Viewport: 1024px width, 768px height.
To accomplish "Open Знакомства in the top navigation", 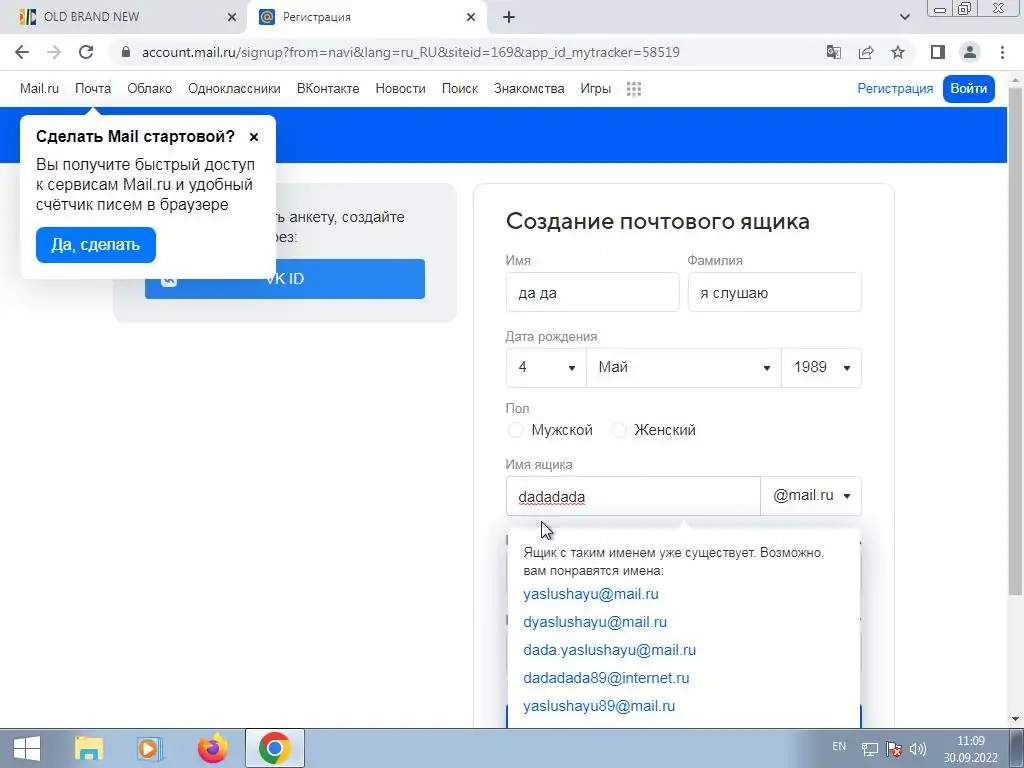I will [529, 89].
